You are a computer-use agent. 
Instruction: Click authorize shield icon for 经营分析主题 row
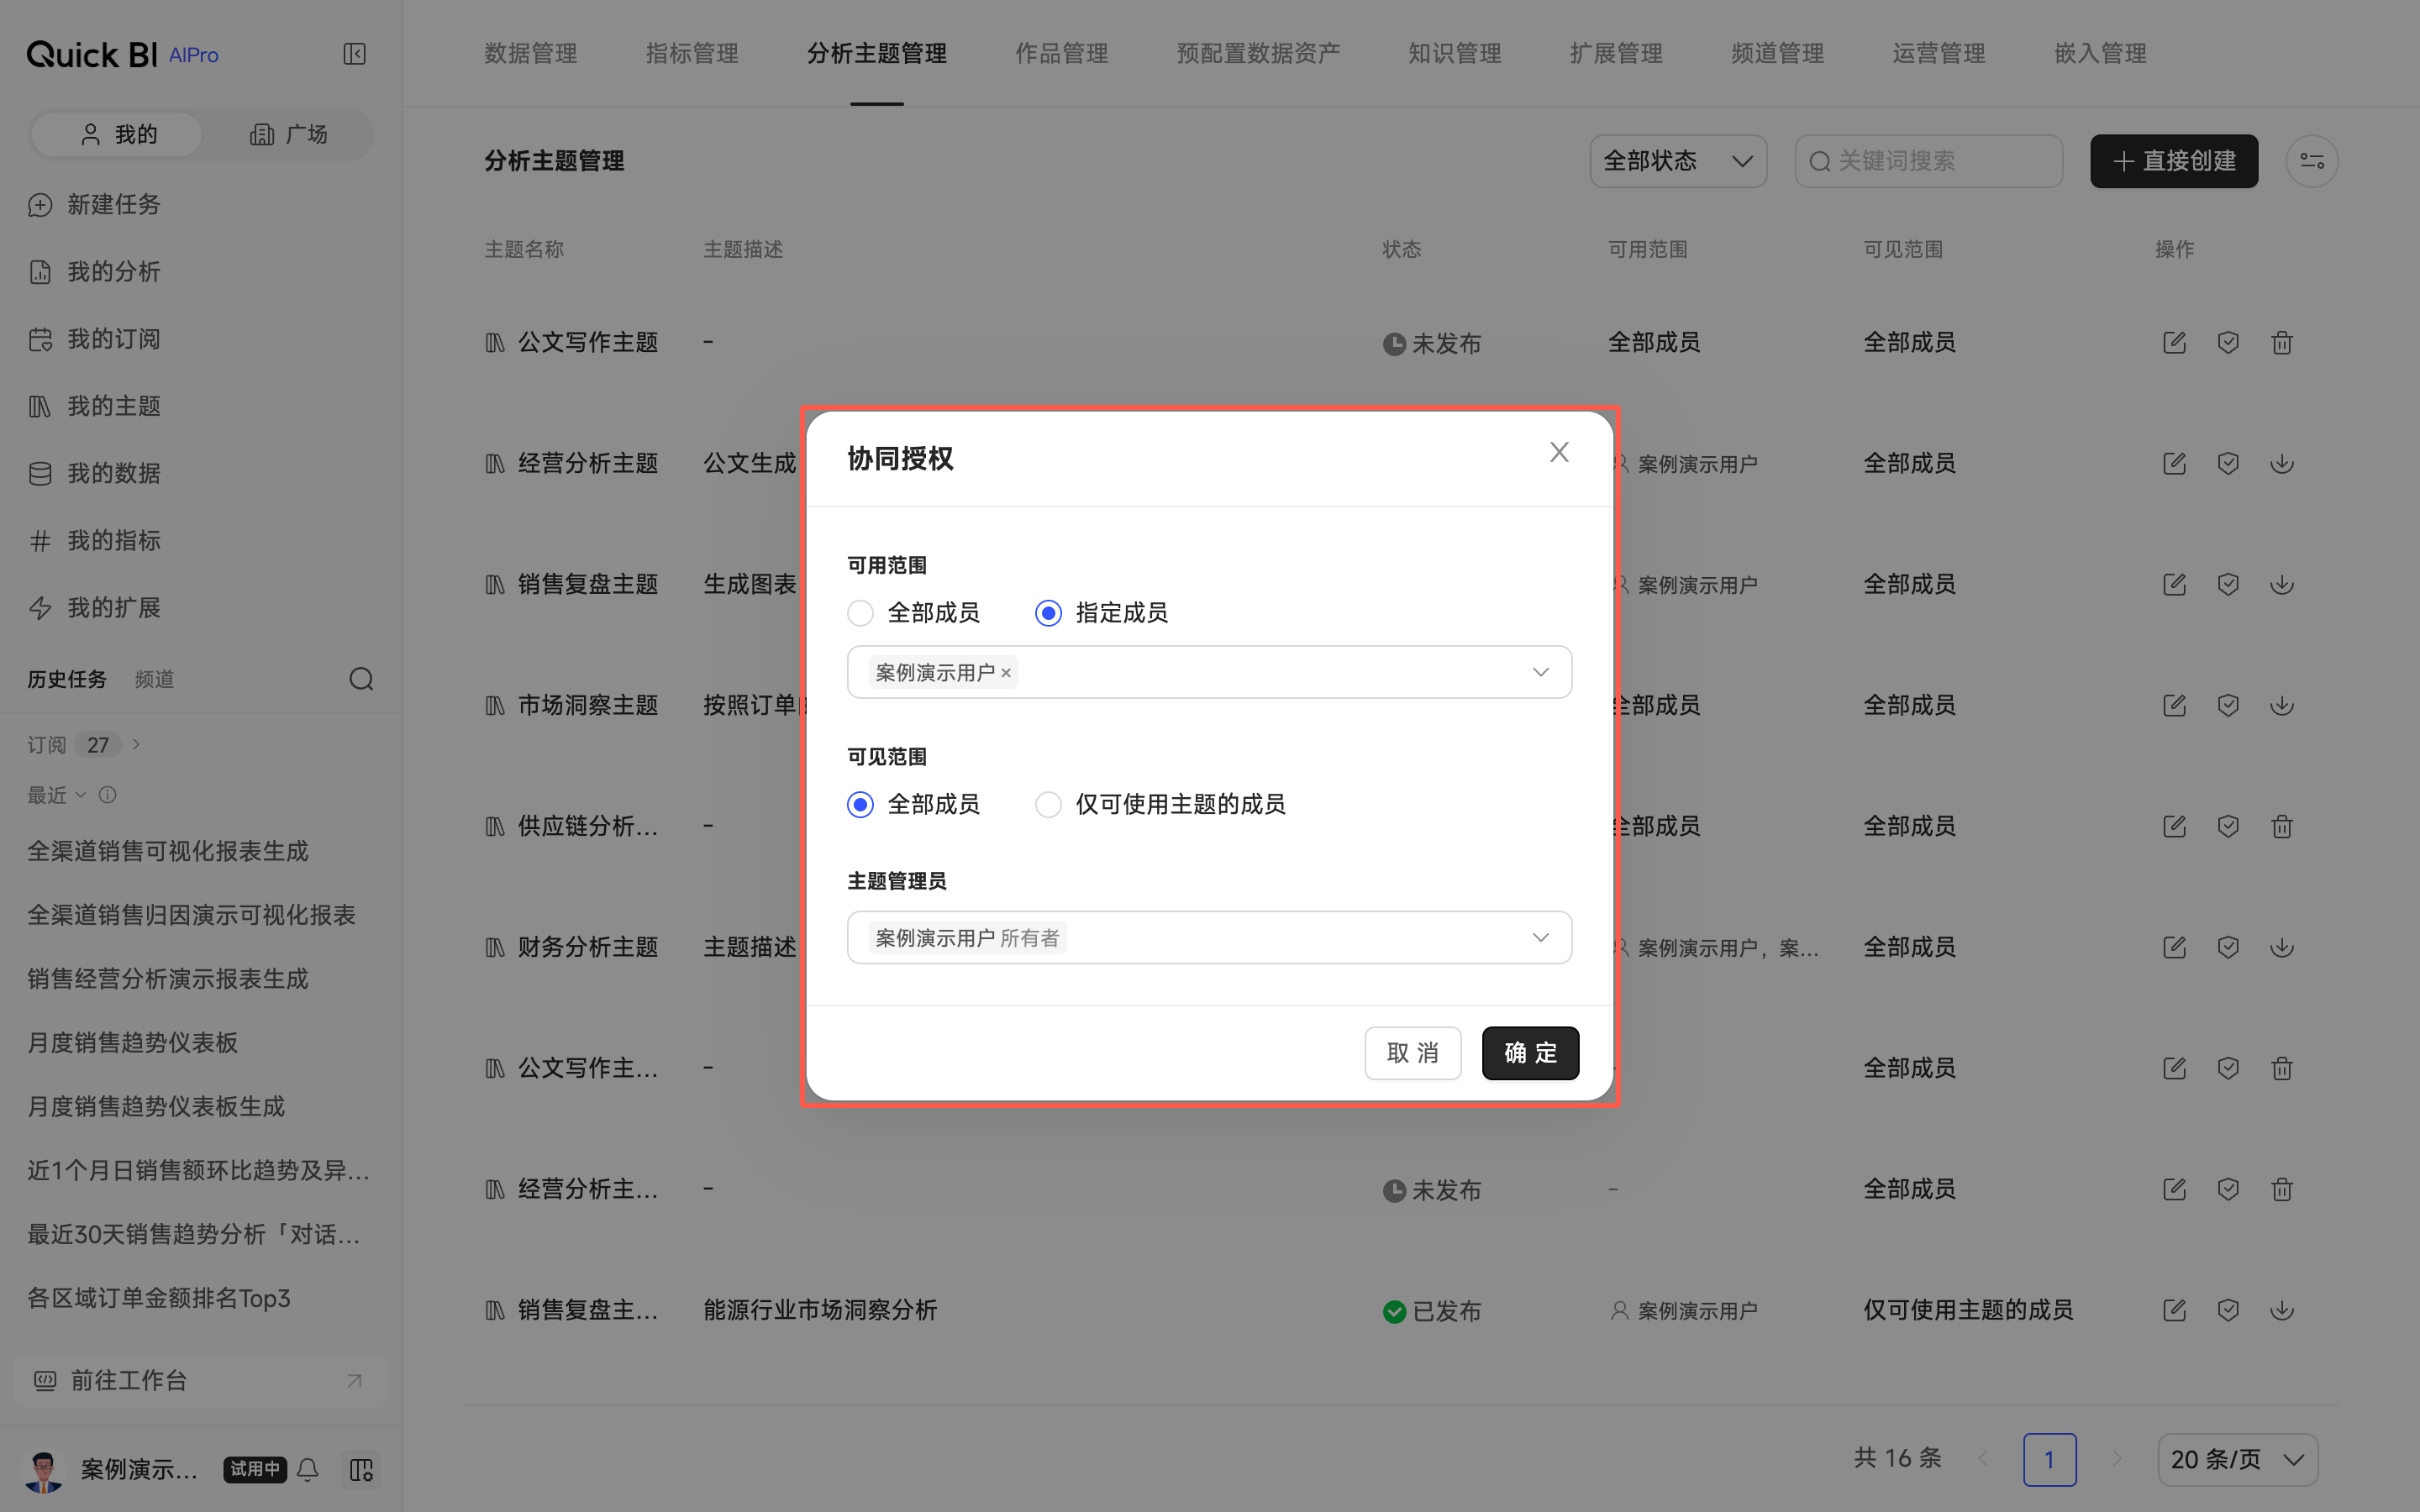[2228, 464]
